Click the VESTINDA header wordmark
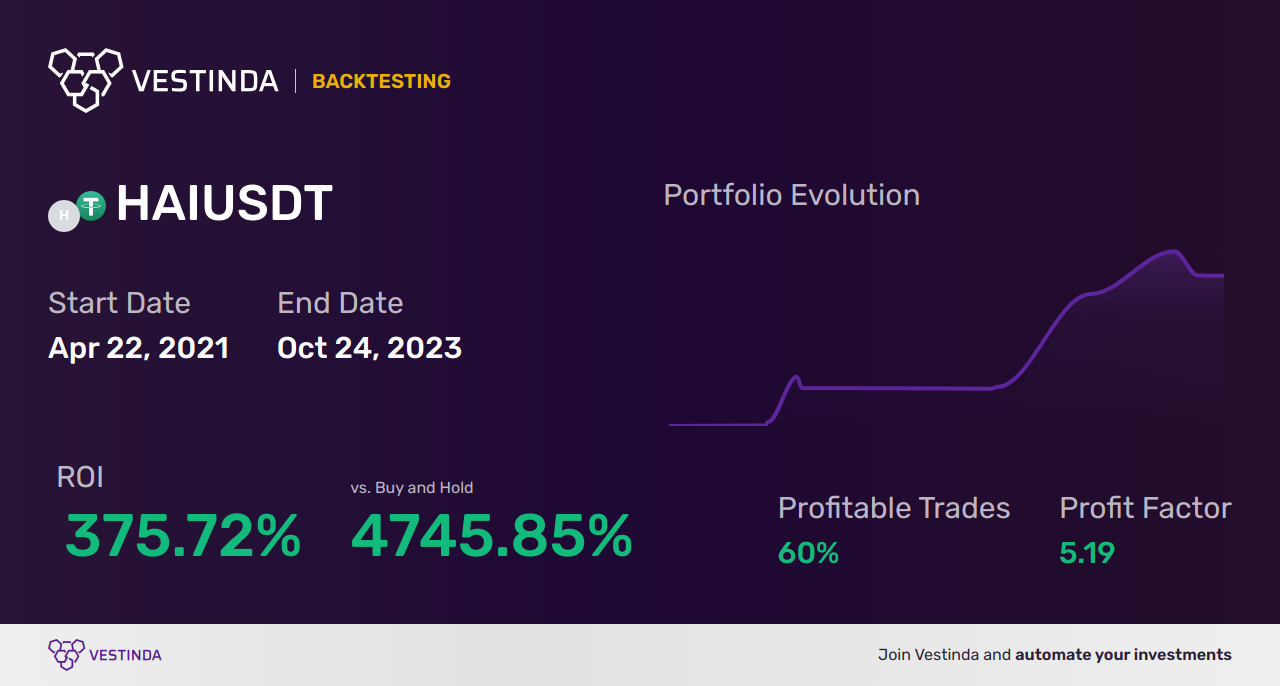Viewport: 1280px width, 686px height. point(205,82)
